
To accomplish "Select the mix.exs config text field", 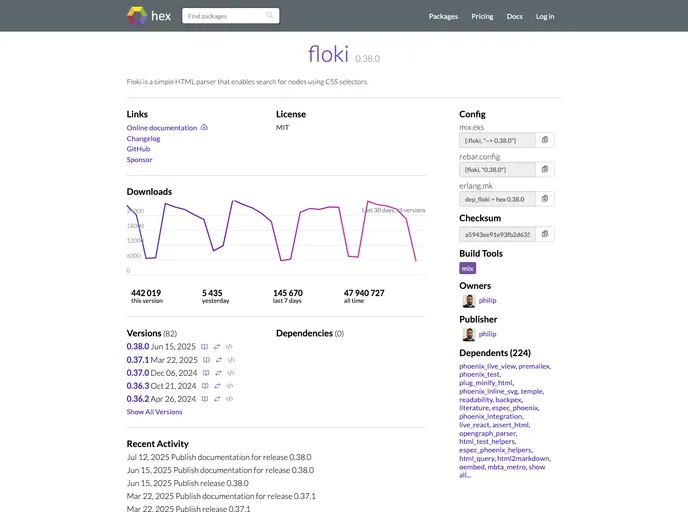I will 498,140.
